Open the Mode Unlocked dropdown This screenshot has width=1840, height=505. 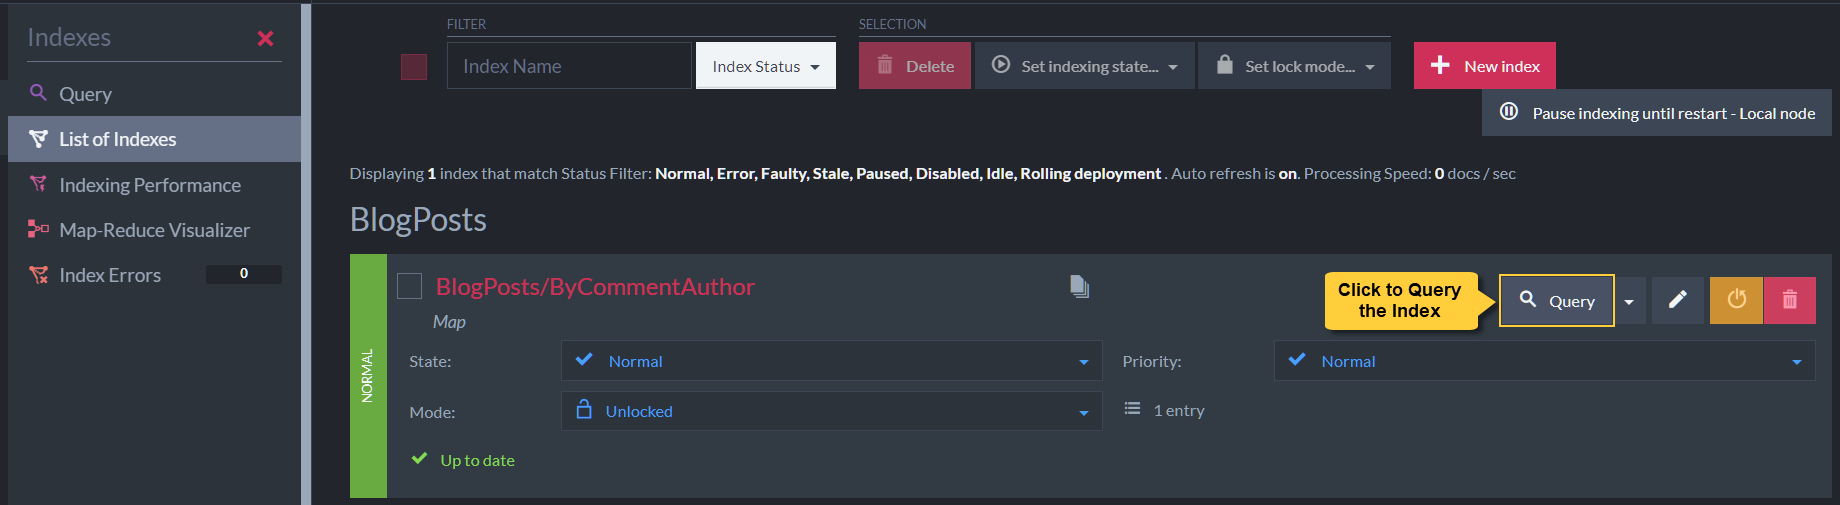(832, 411)
